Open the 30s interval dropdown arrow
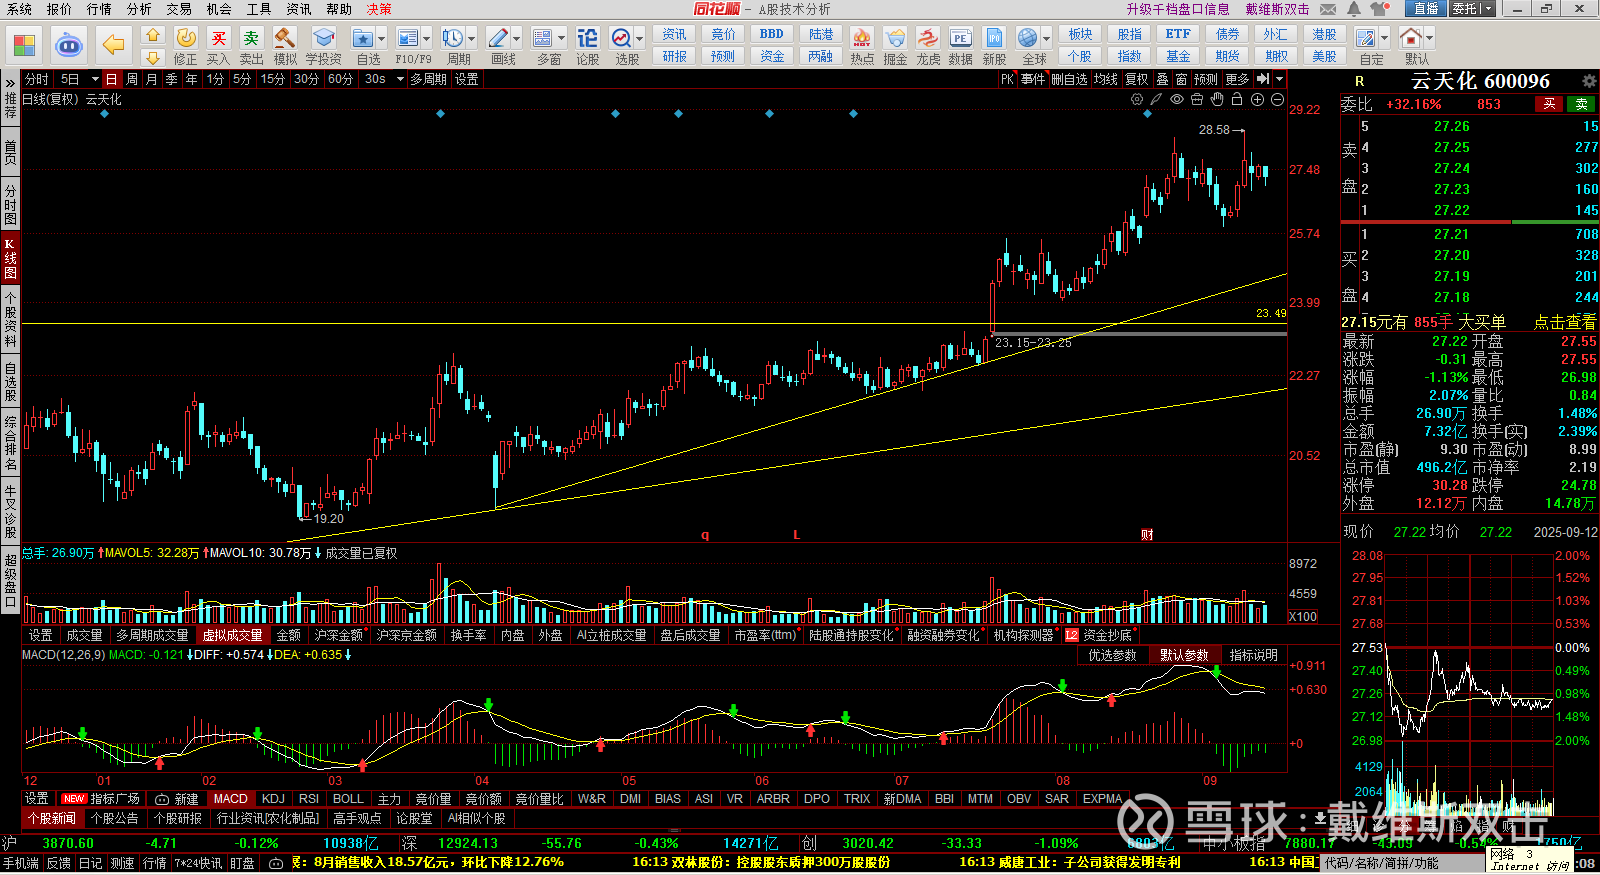 (399, 79)
